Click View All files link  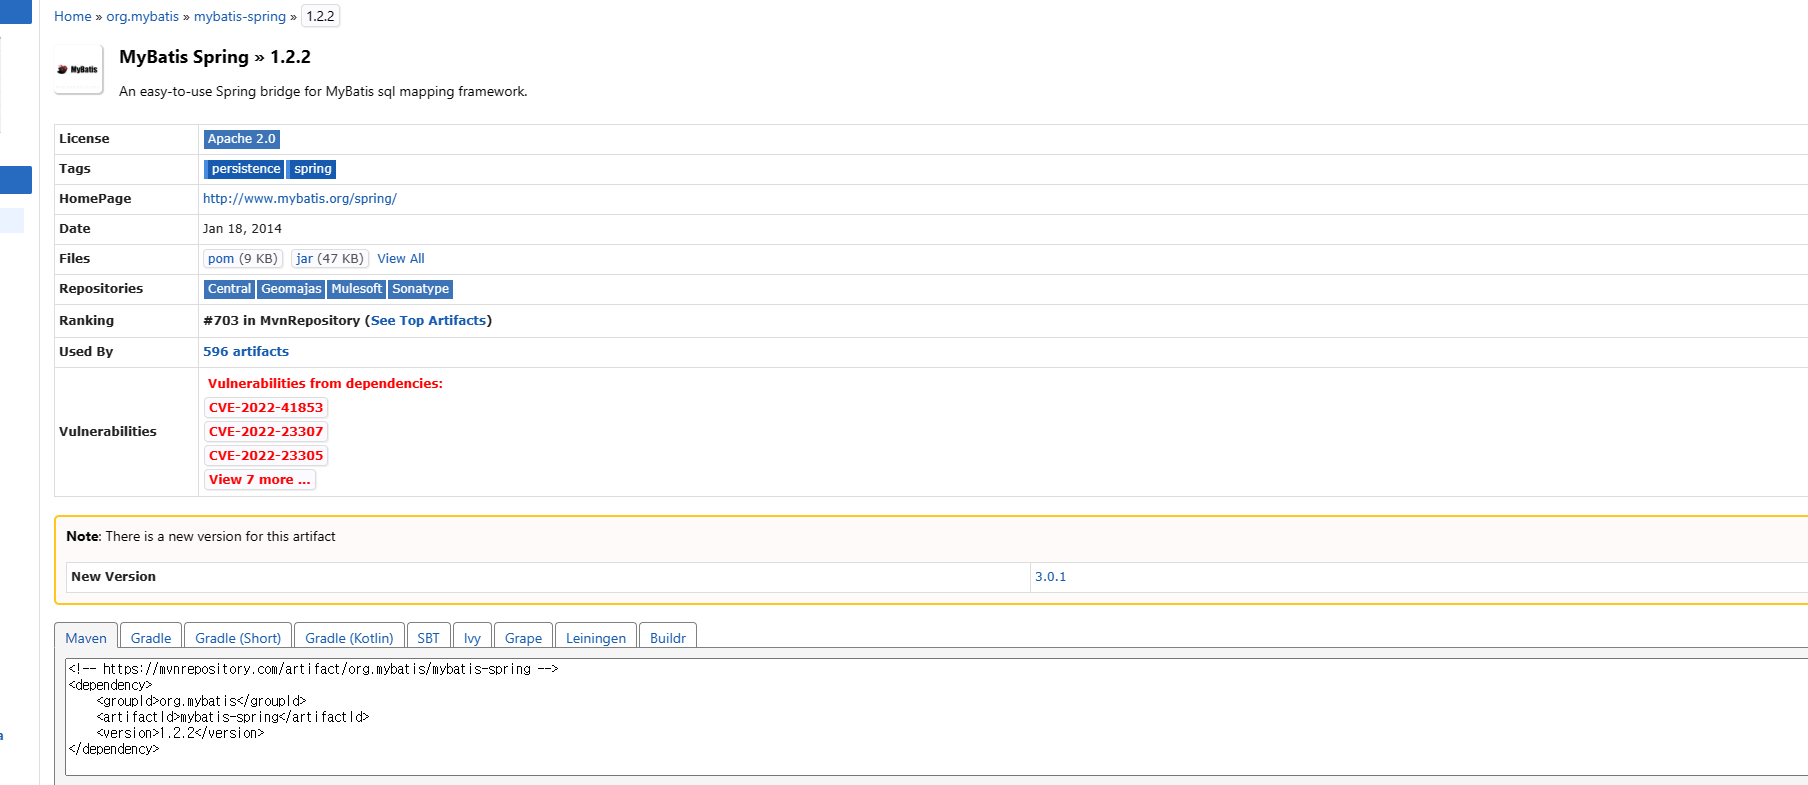(401, 259)
